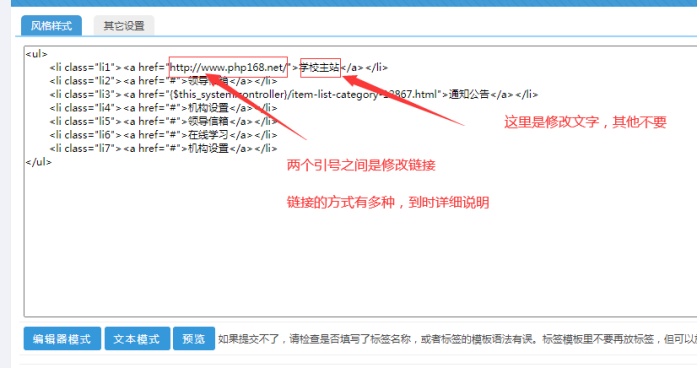698x368 pixels.
Task: Click the red note 这里是修改文字，其他不要
Action: 585,122
